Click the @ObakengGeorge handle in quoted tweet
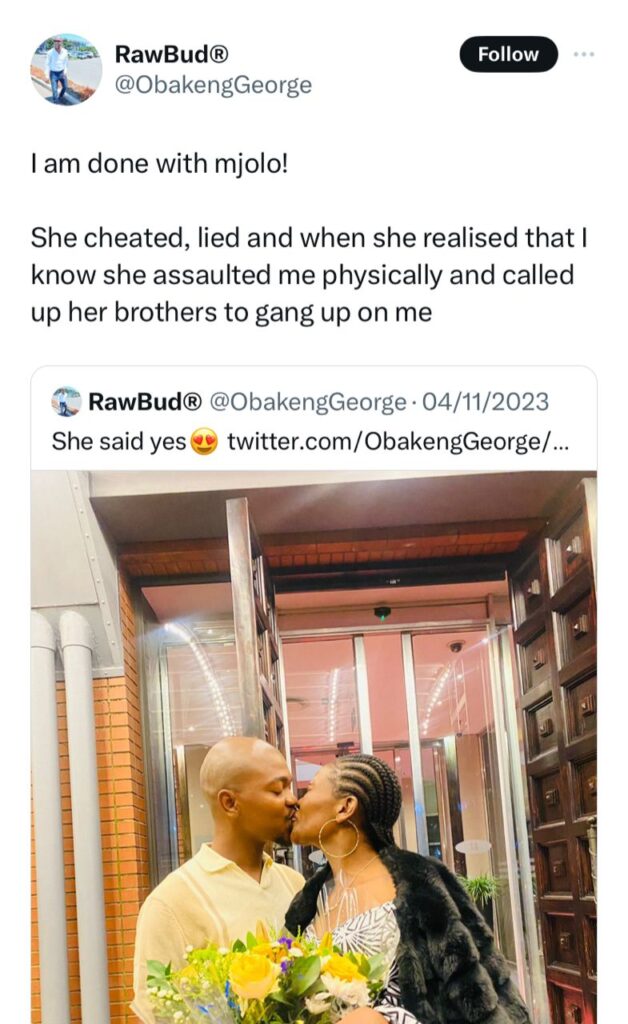The width and height of the screenshot is (628, 1024). click(308, 402)
